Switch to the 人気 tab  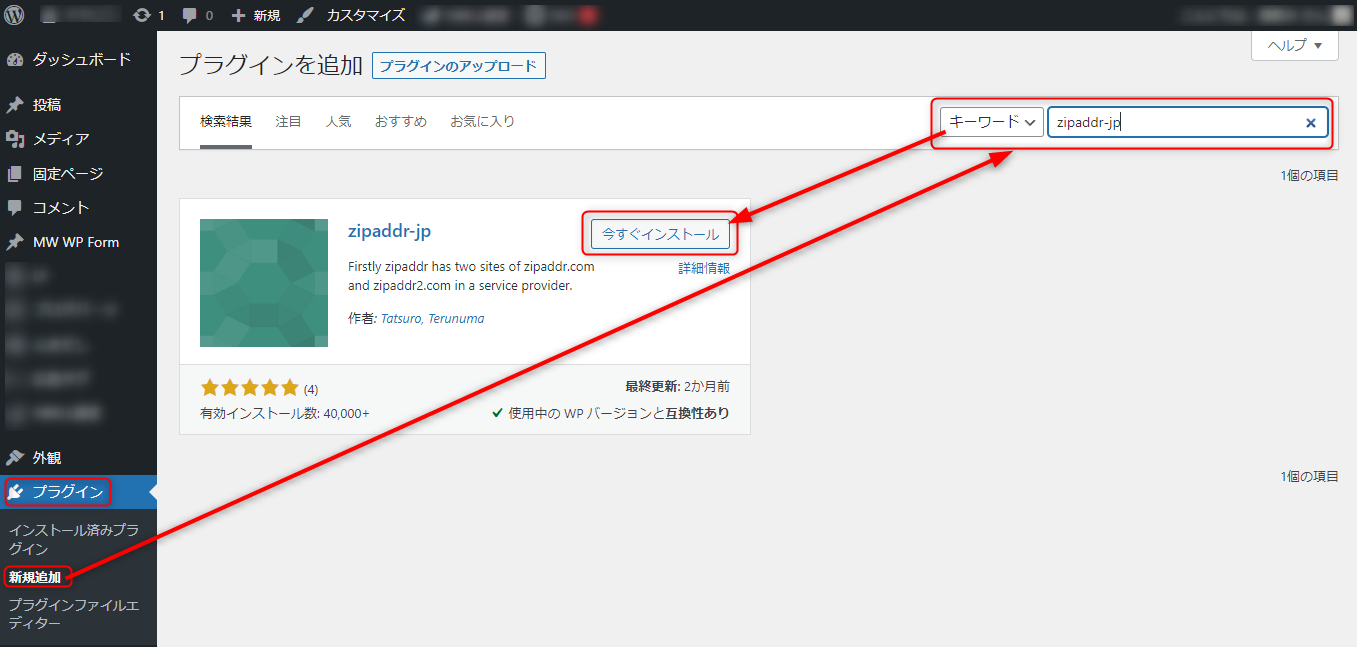coord(338,120)
